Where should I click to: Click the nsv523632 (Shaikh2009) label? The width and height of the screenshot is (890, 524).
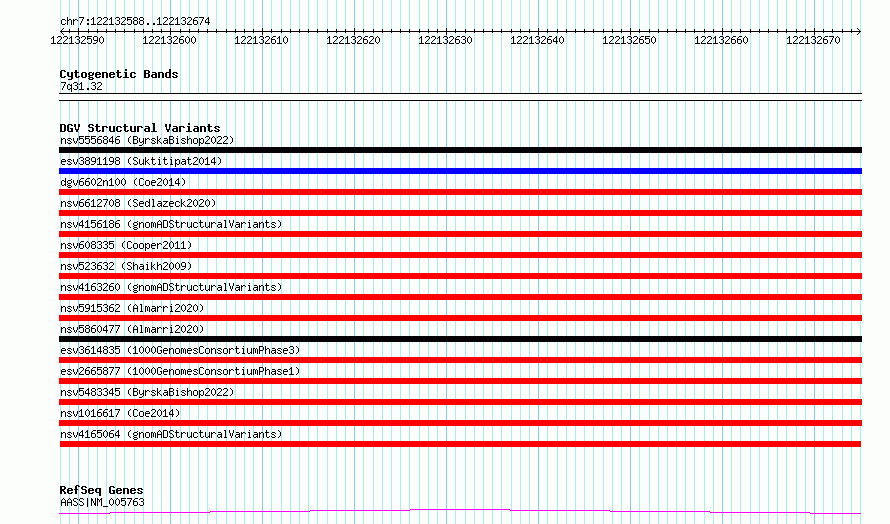[x=126, y=266]
